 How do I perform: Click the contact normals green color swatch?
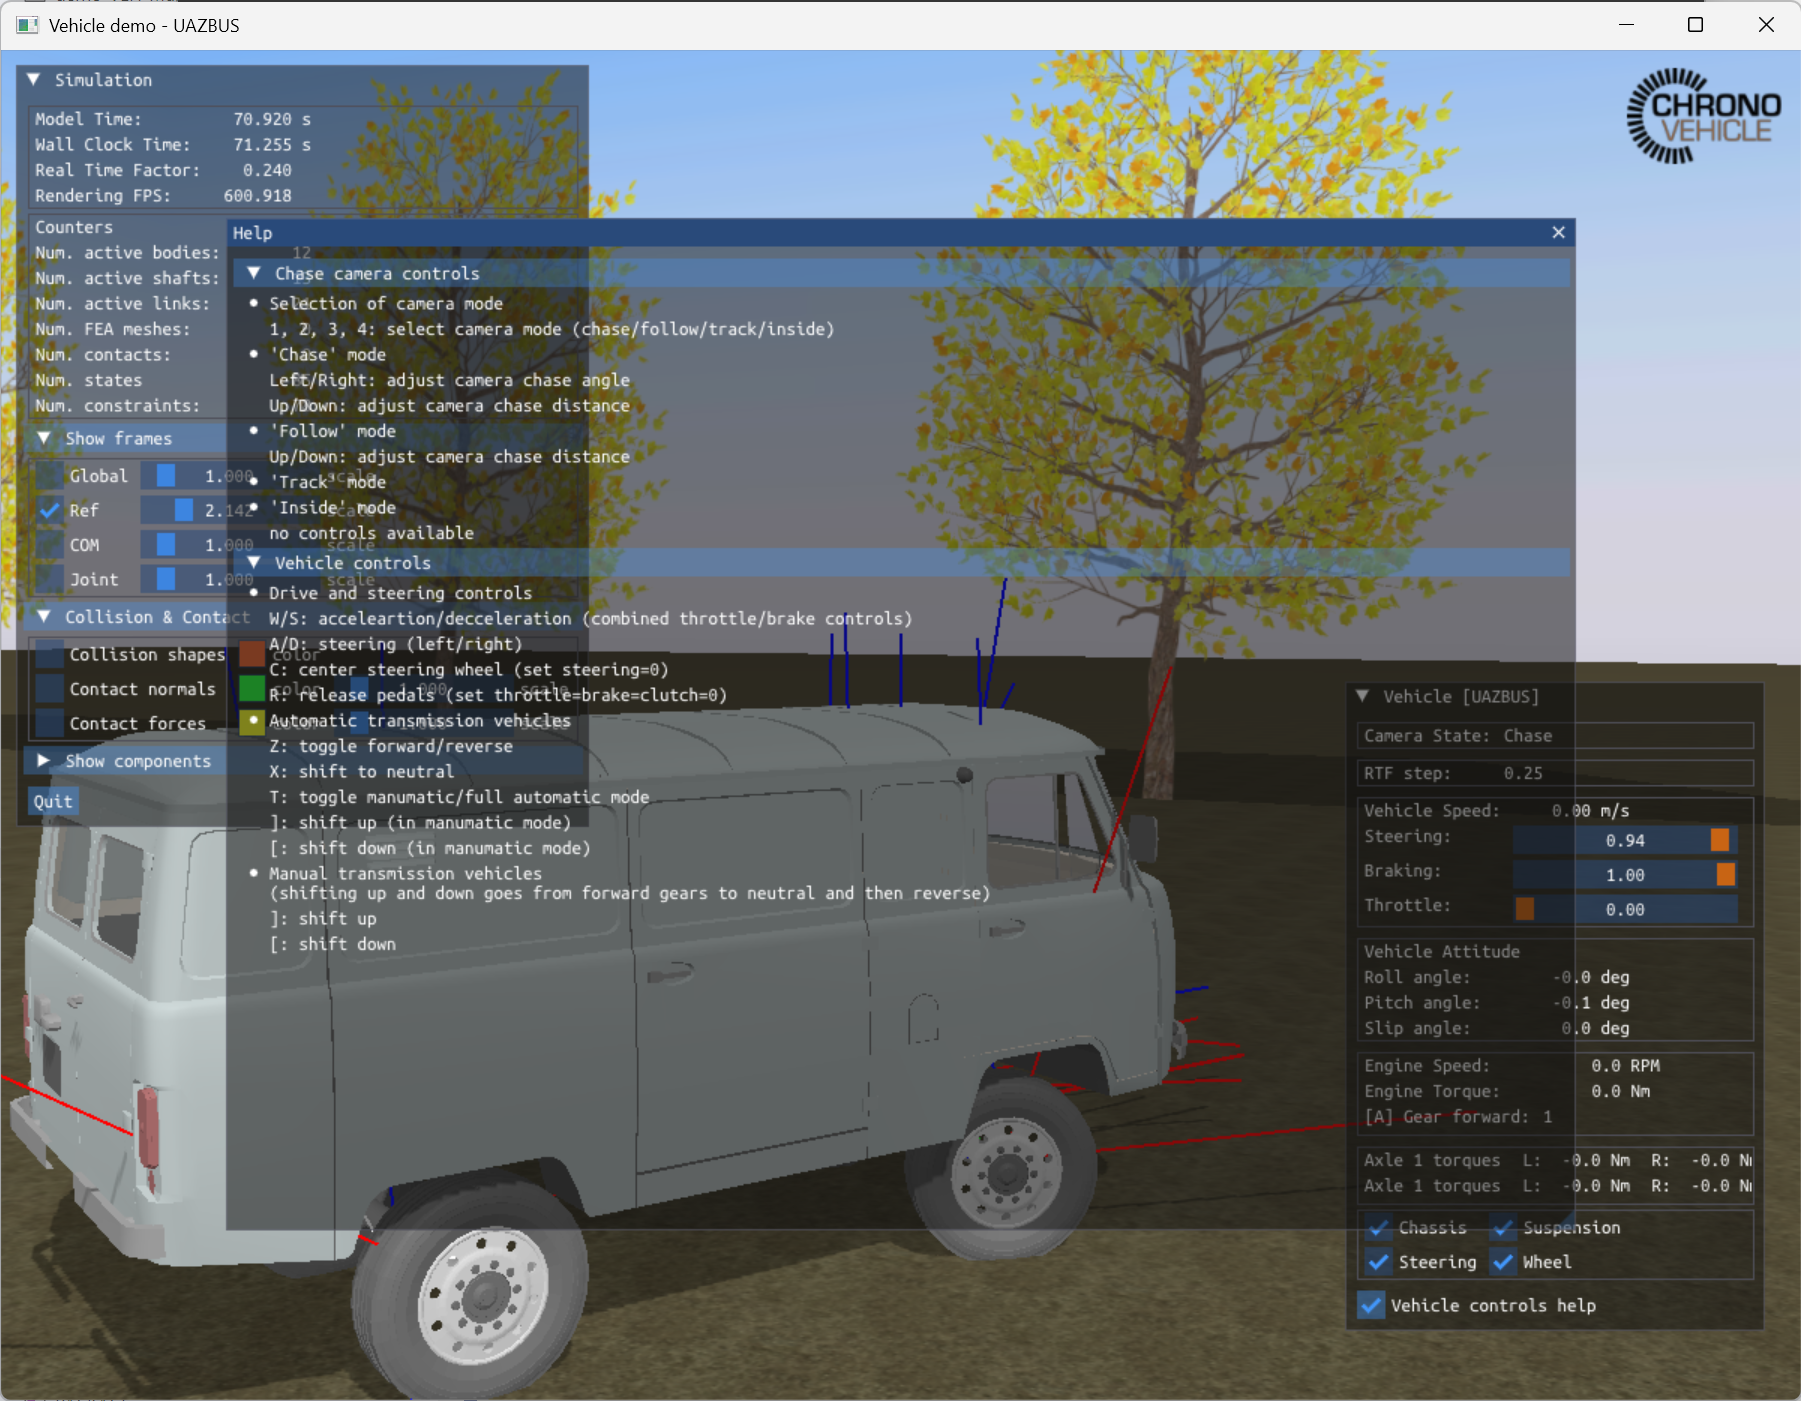[252, 688]
